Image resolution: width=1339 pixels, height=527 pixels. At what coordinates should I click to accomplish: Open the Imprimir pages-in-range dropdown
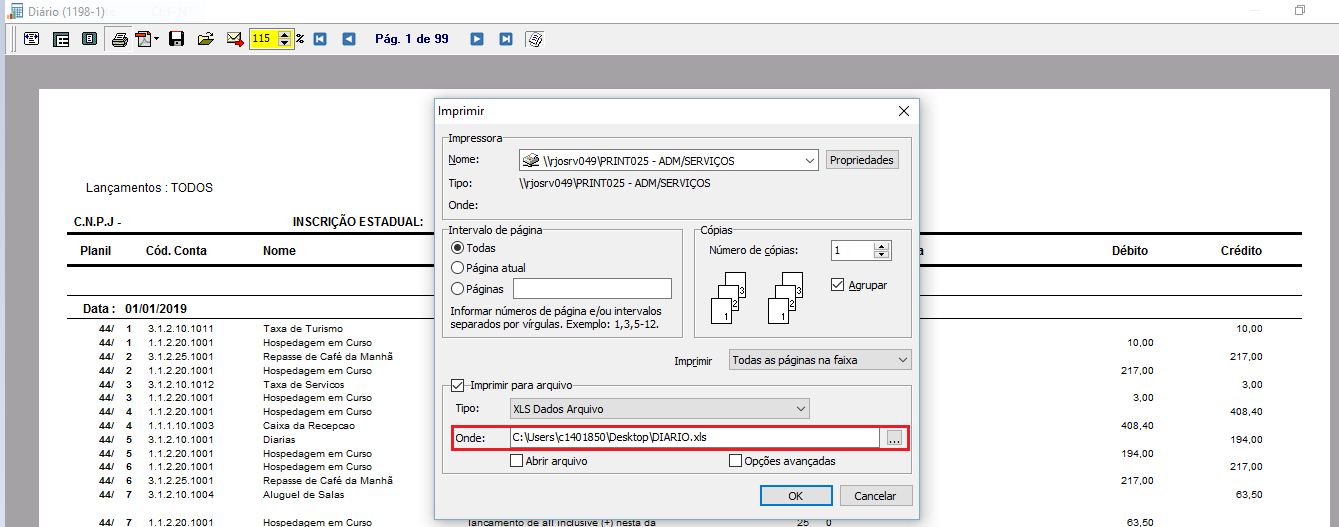(x=819, y=359)
